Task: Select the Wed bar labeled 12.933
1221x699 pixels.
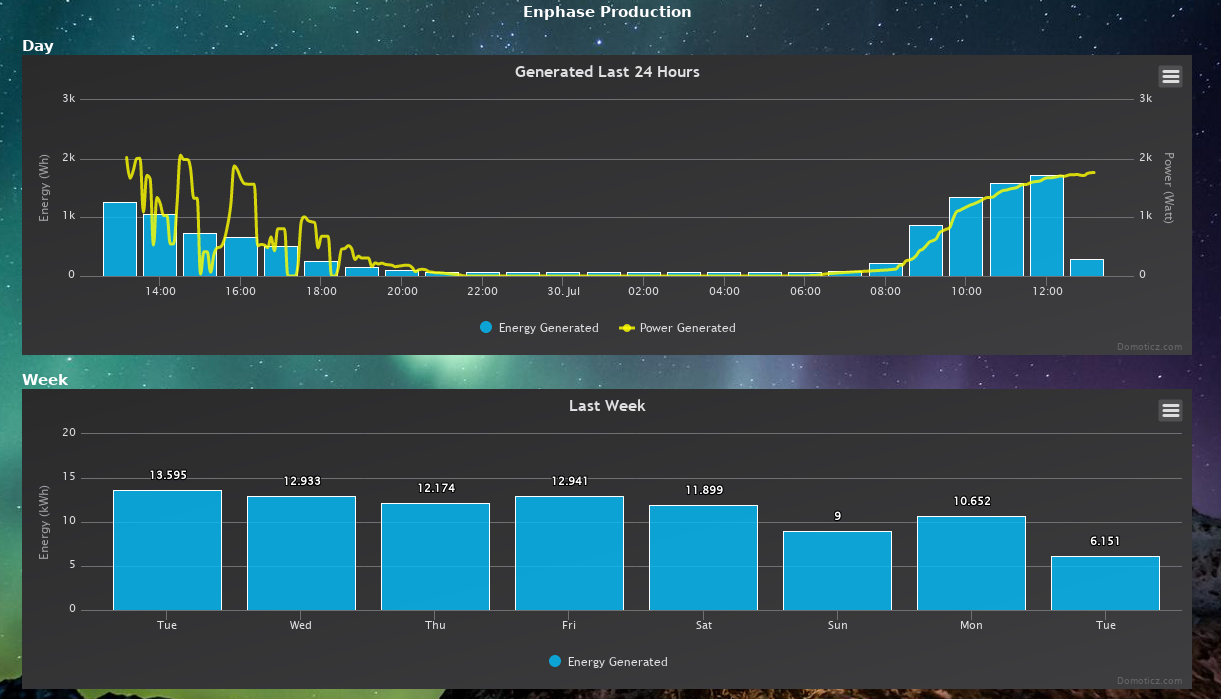Action: (x=301, y=553)
